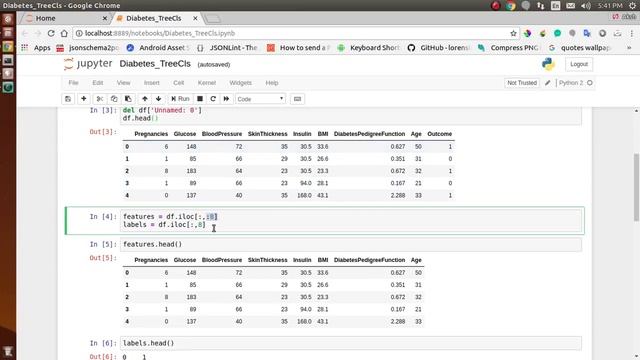Open the trash in the Ubuntu launcher
Viewport: 640px width, 360px height.
tap(8, 351)
